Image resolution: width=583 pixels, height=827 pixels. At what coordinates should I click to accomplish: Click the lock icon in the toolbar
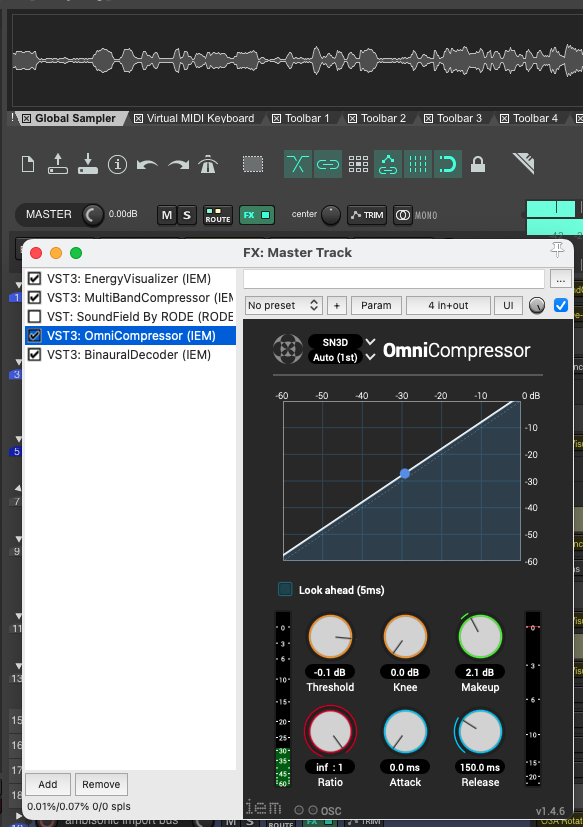pos(477,164)
